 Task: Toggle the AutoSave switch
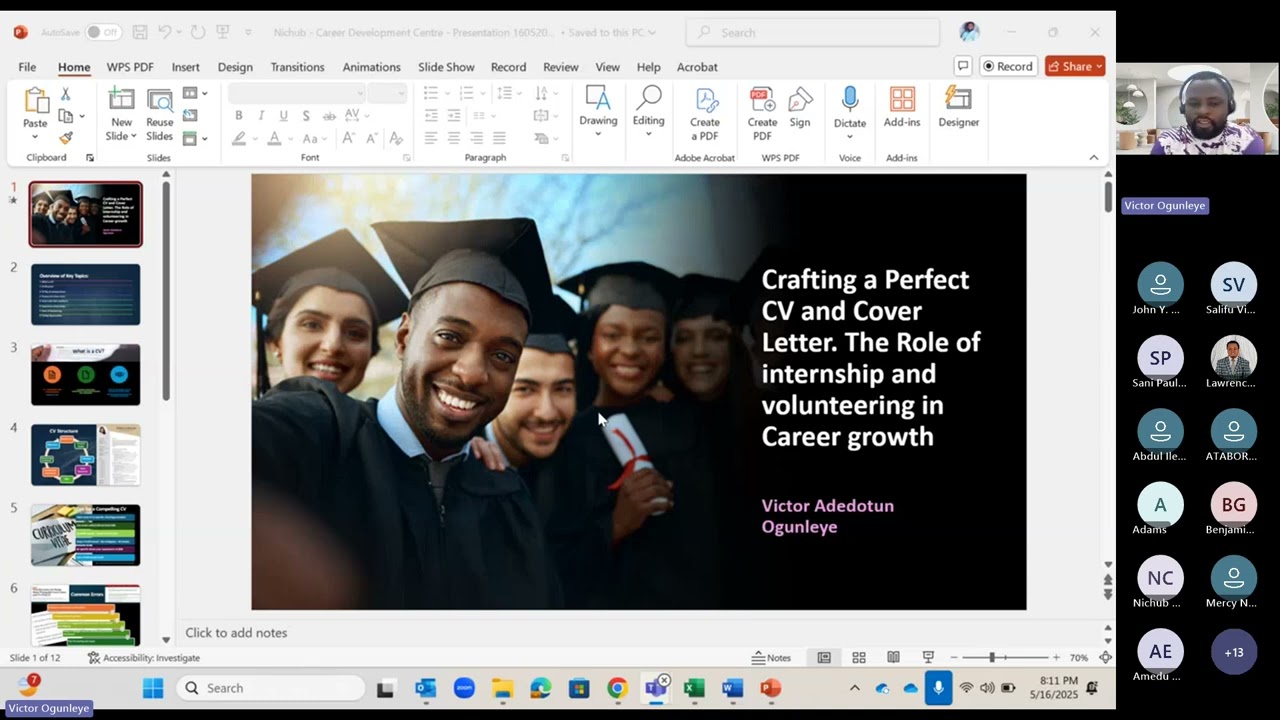(x=103, y=32)
